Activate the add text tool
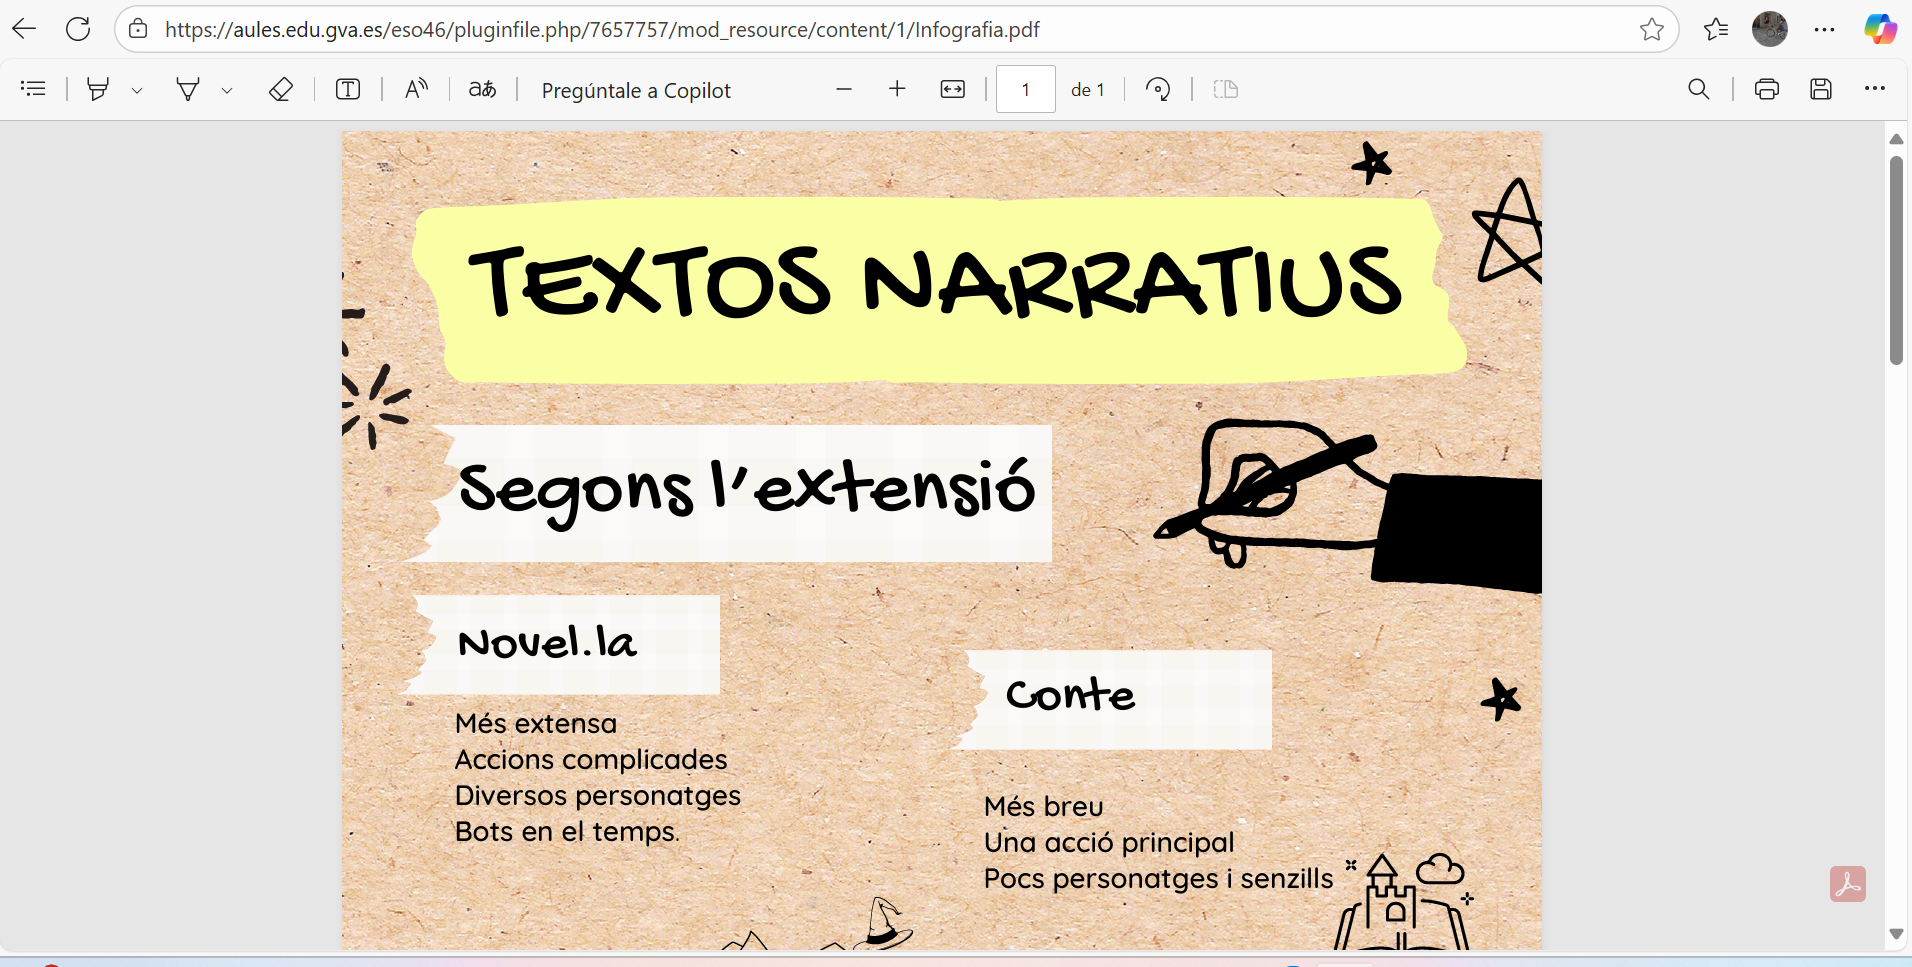The image size is (1912, 967). 348,89
